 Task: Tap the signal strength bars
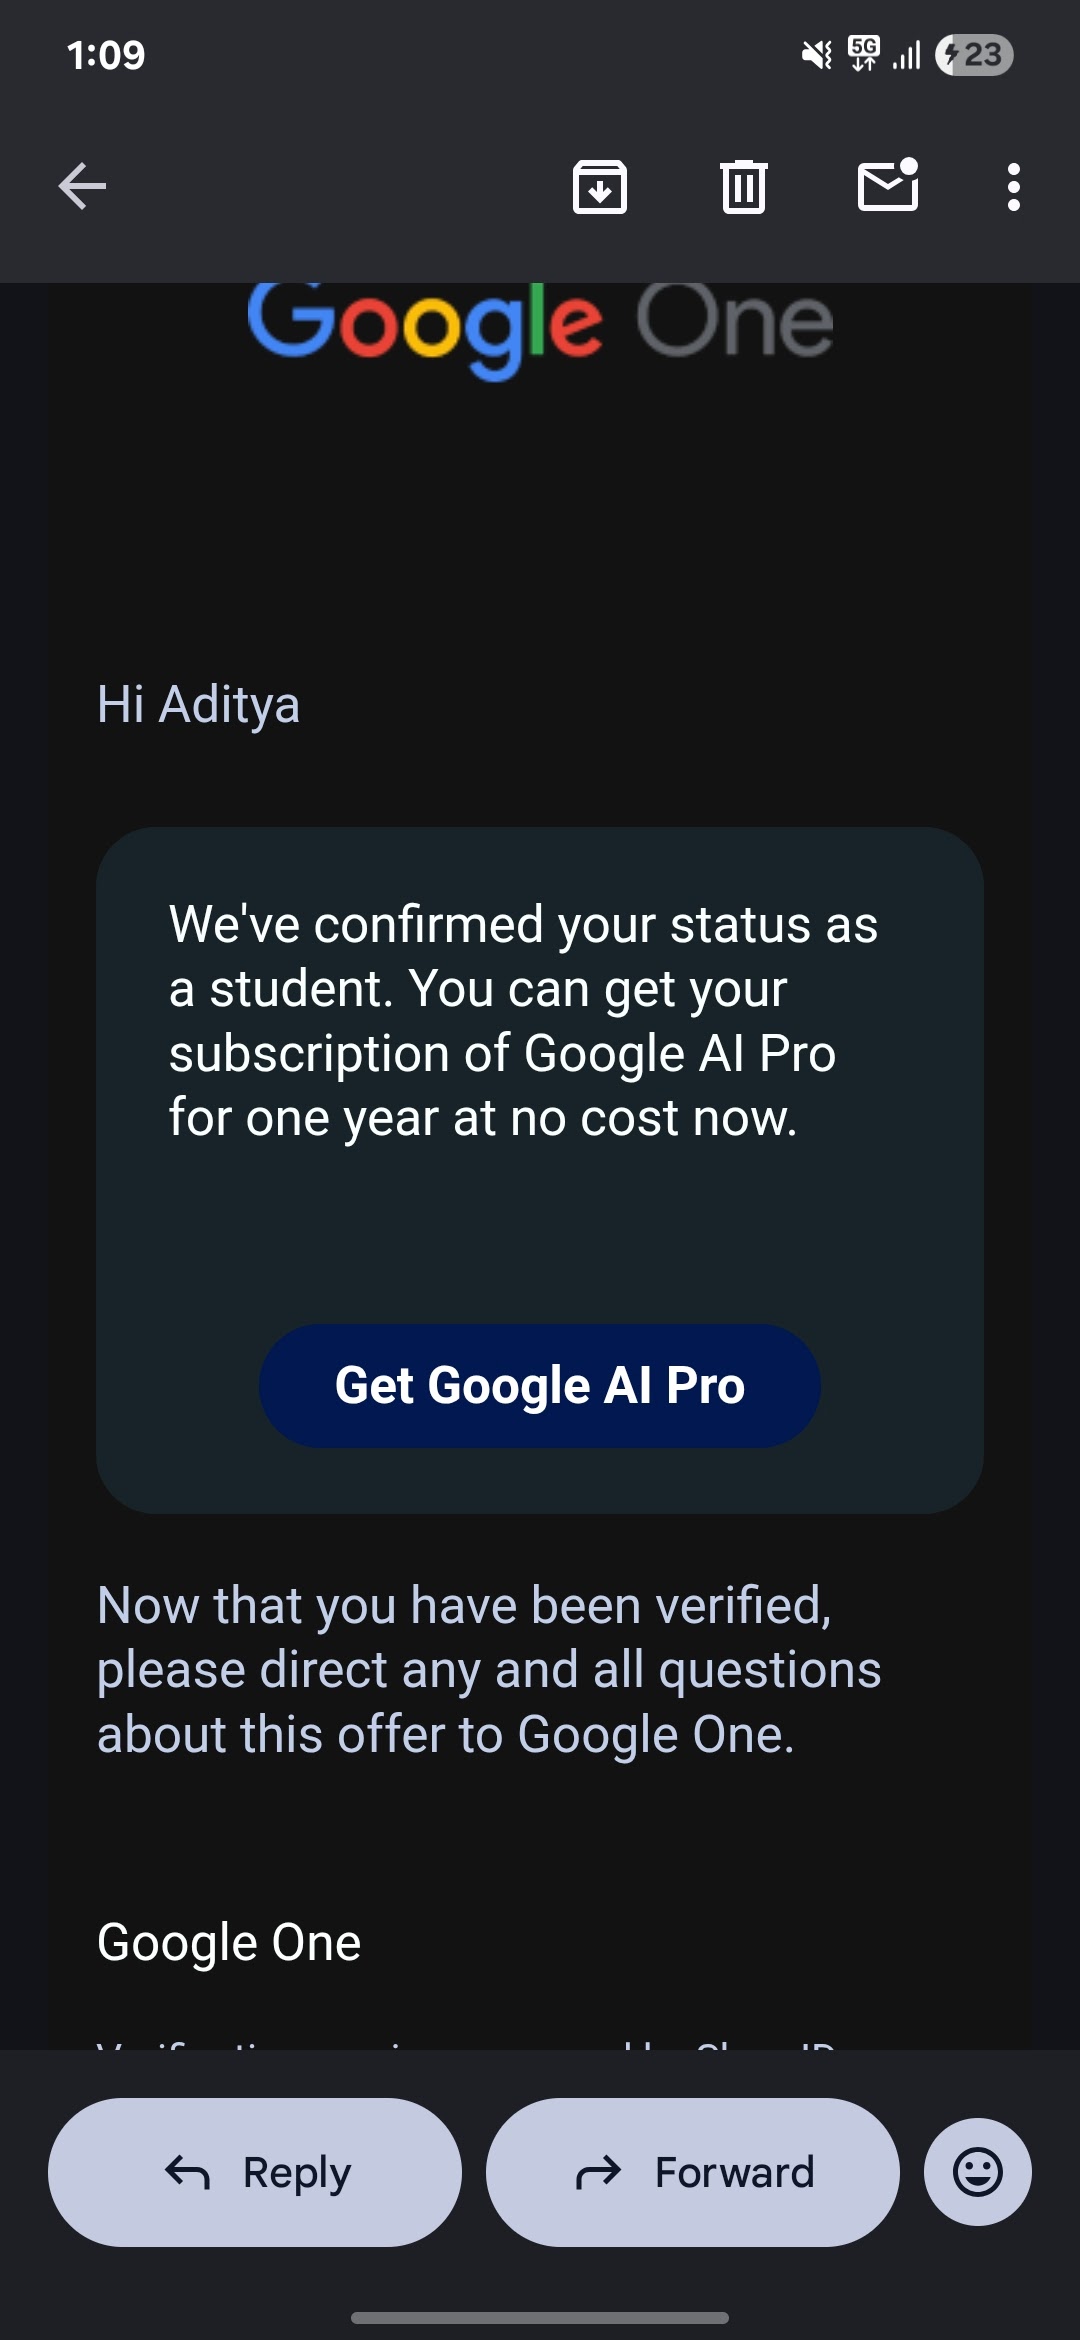906,55
